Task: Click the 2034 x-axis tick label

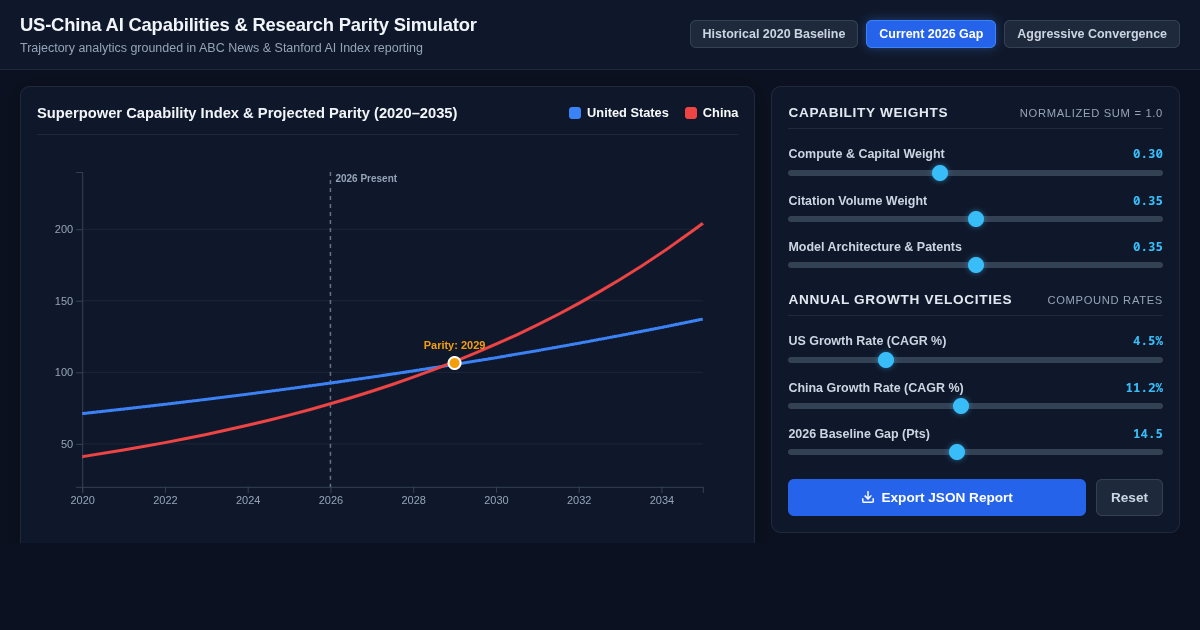Action: 662,500
